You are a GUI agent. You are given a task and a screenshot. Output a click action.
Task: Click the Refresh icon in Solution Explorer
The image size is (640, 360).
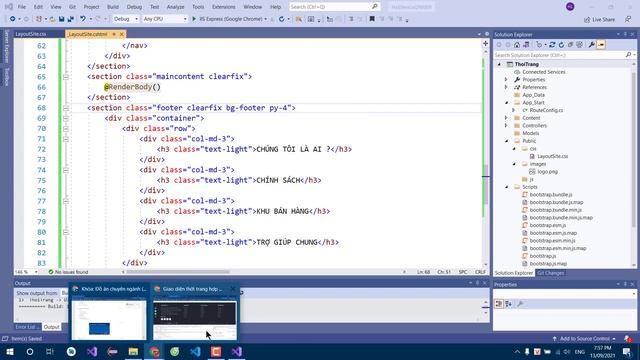pos(561,45)
